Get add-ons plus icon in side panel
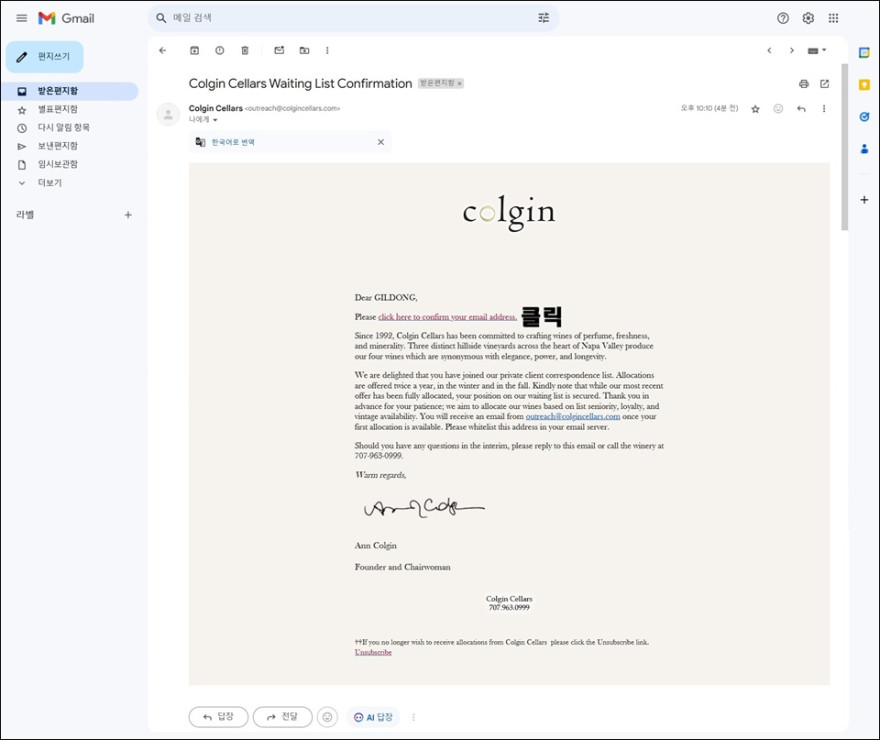The image size is (880, 740). click(x=864, y=200)
